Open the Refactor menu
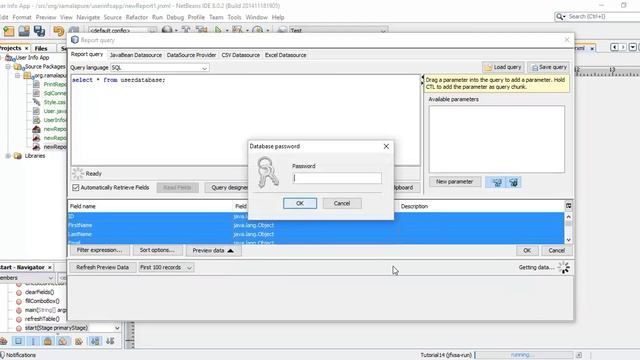 click(x=137, y=17)
